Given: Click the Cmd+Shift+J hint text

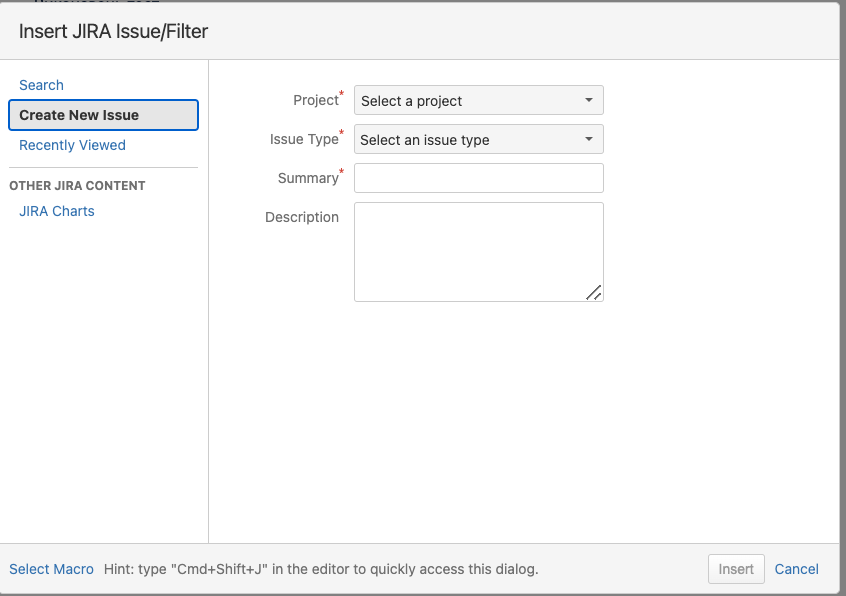Looking at the screenshot, I should pos(321,569).
